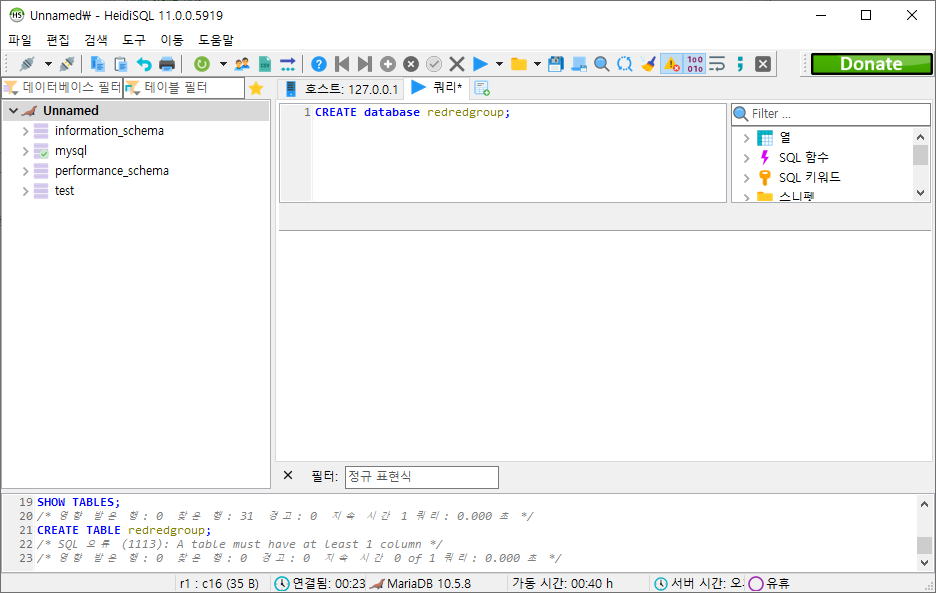
Task: Select the performance_schema database in tree
Action: click(x=111, y=171)
